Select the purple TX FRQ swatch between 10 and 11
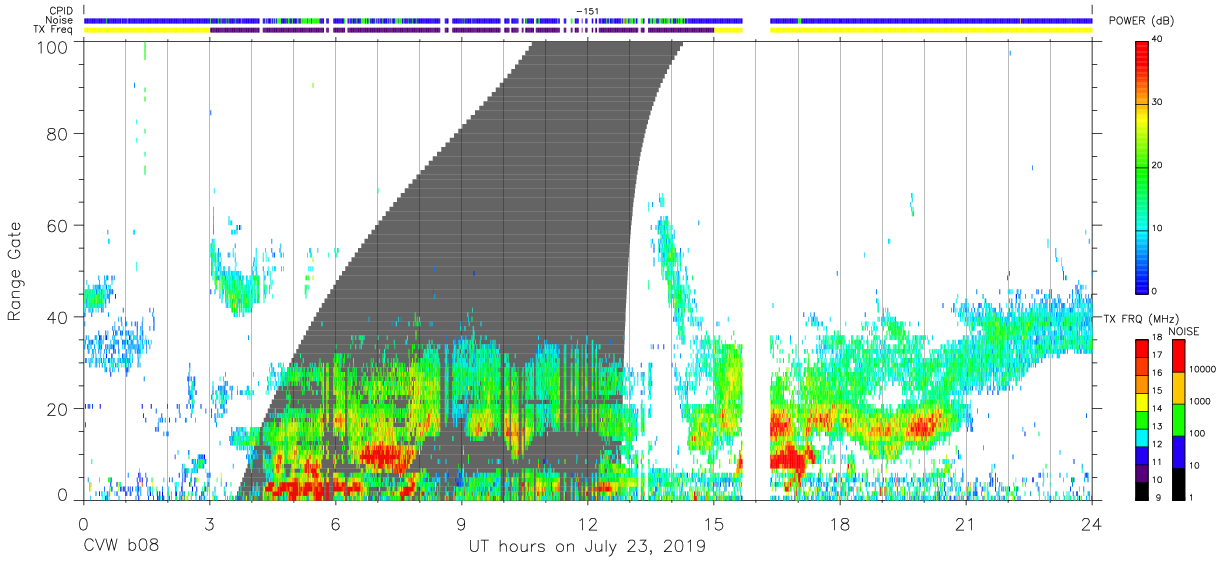The height and width of the screenshot is (567, 1228). [x=1142, y=473]
